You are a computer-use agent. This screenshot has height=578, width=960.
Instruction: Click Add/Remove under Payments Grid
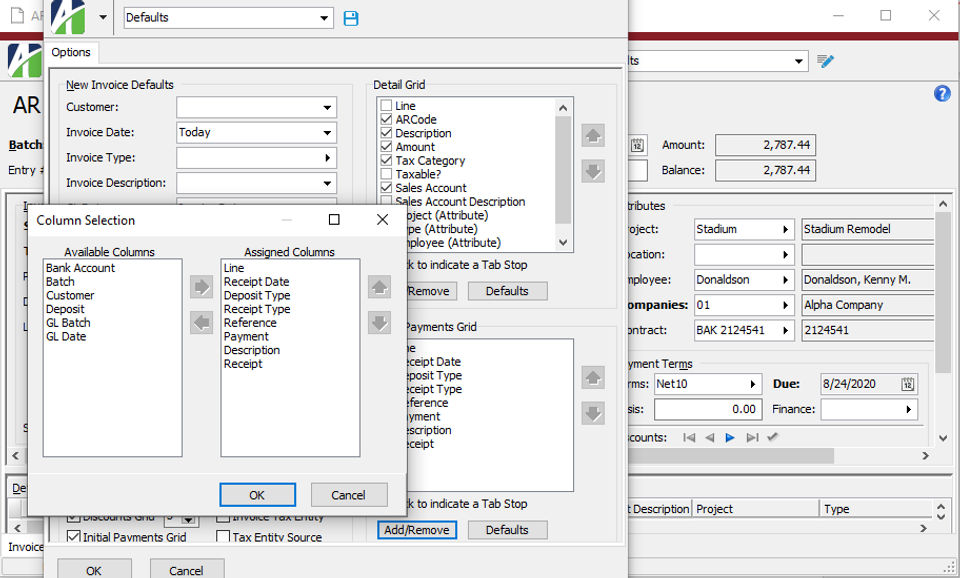(417, 530)
